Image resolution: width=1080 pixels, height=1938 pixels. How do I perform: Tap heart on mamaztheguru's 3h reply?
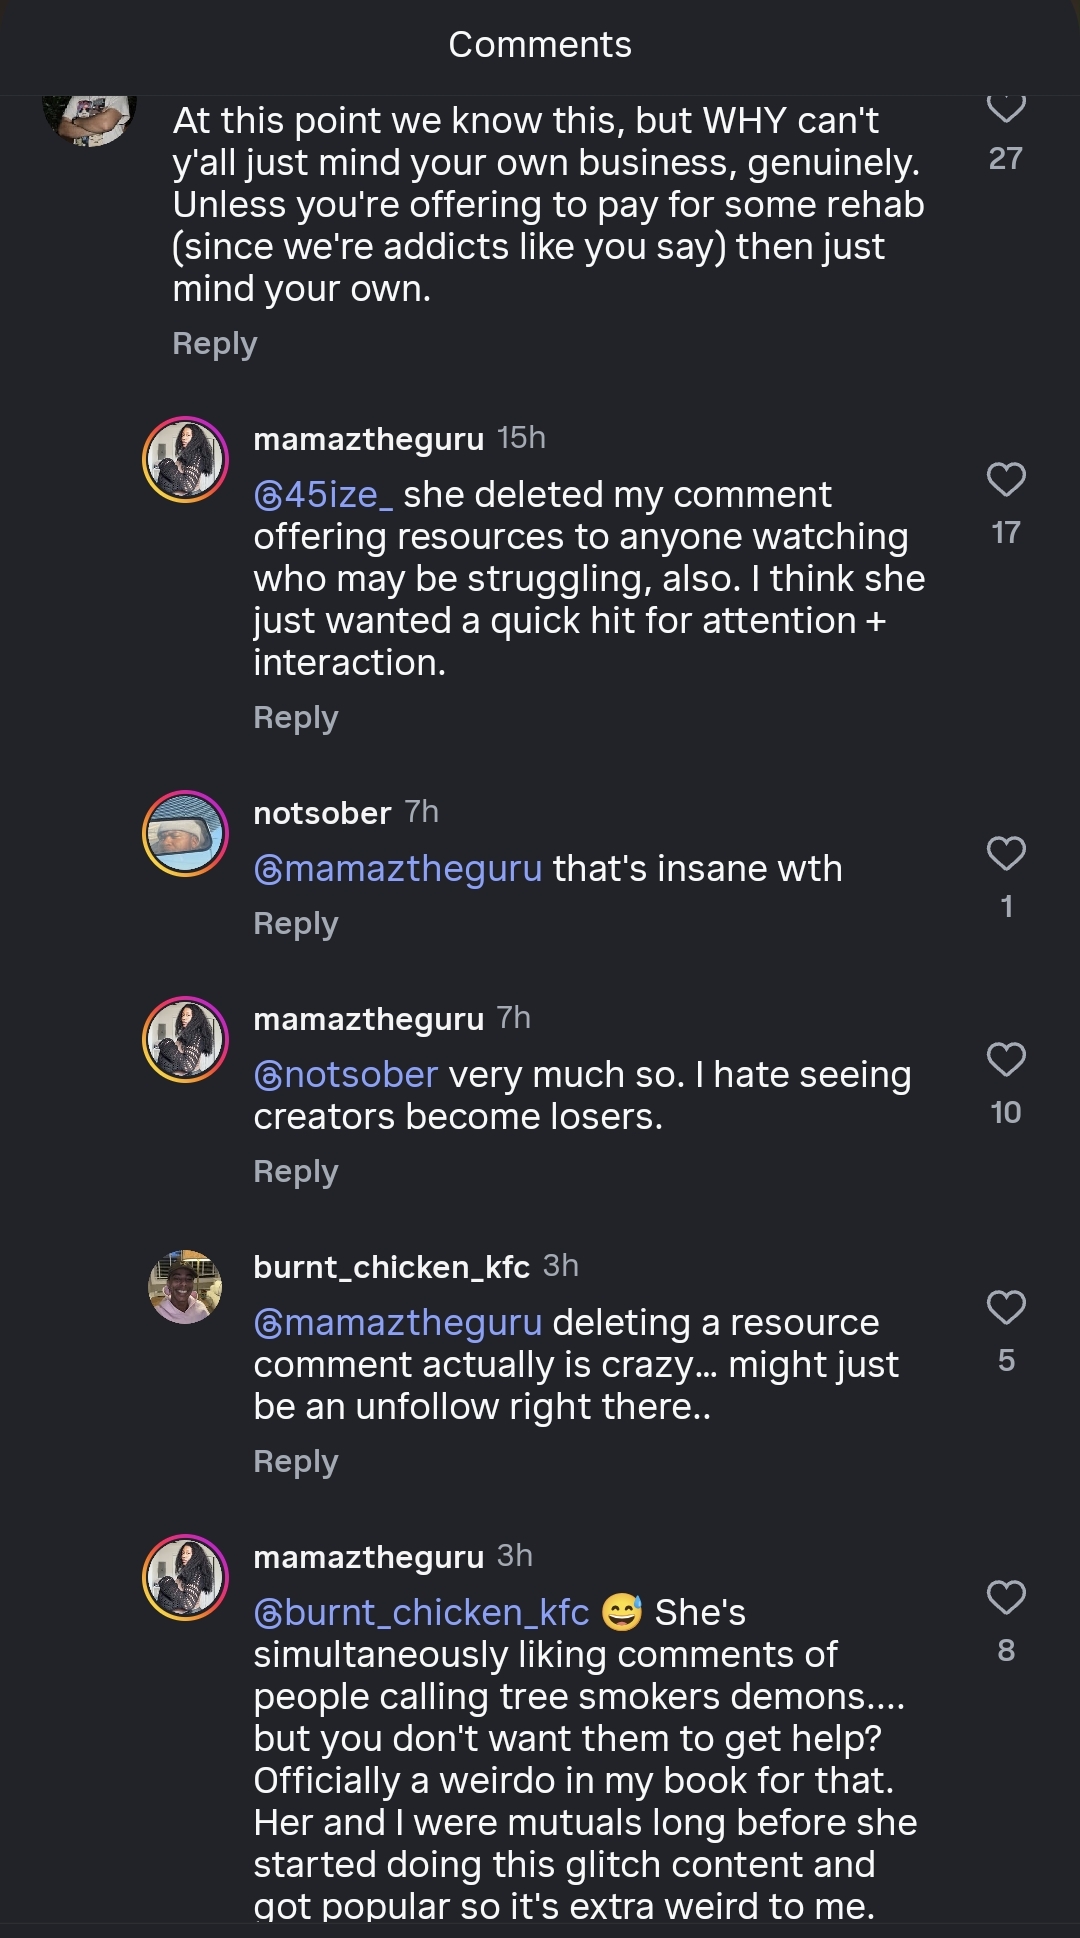[x=1006, y=1597]
